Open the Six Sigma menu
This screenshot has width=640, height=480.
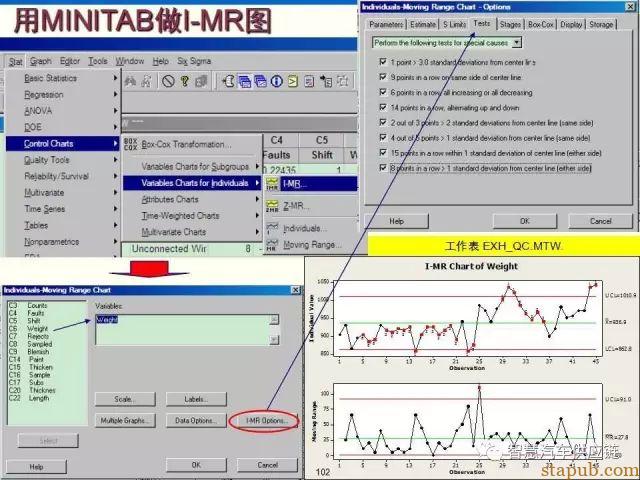194,61
